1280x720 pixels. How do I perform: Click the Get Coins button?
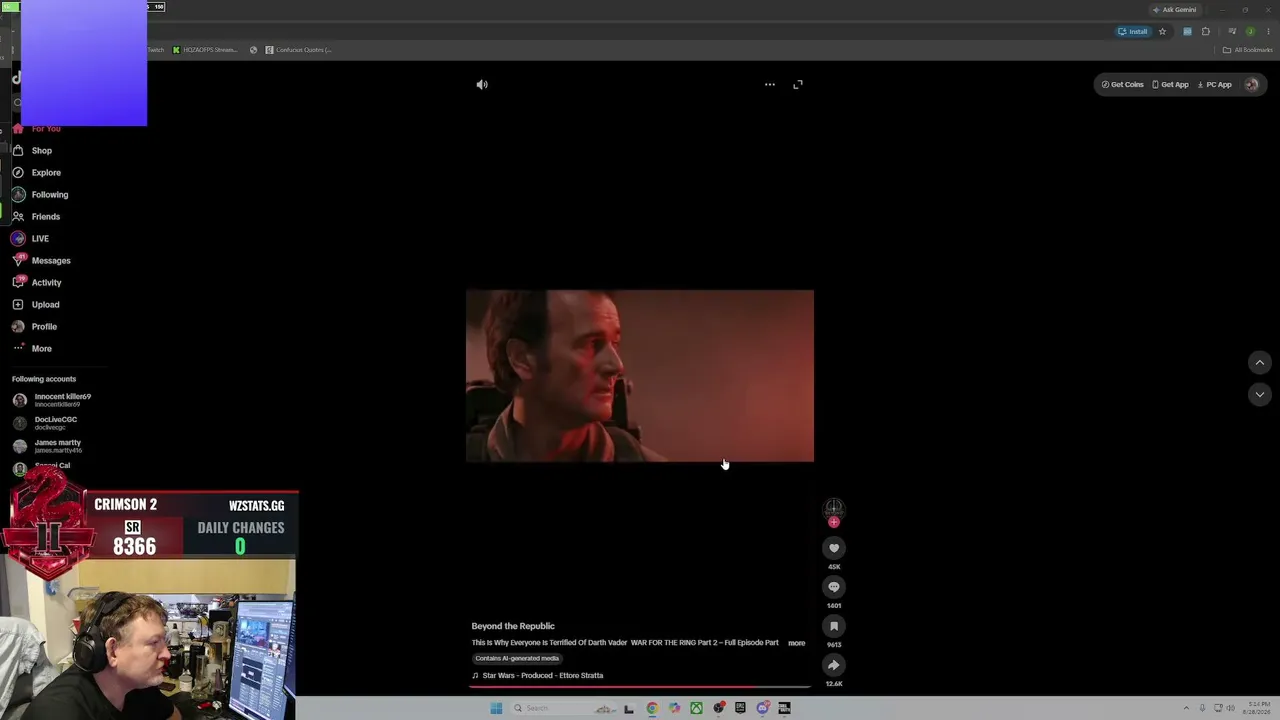click(1122, 85)
